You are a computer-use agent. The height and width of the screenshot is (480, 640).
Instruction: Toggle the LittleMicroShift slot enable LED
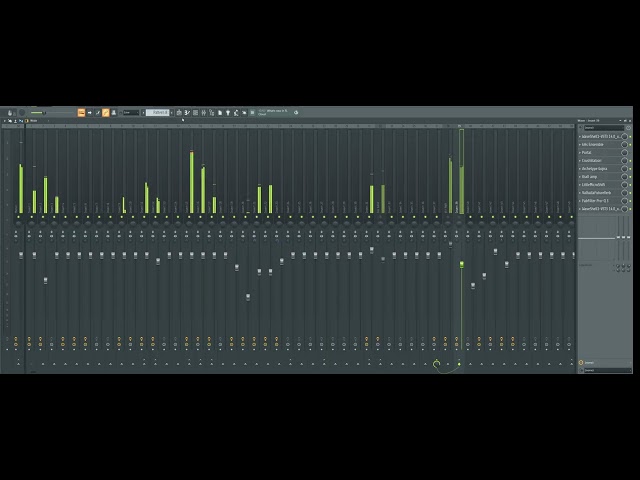coord(630,185)
